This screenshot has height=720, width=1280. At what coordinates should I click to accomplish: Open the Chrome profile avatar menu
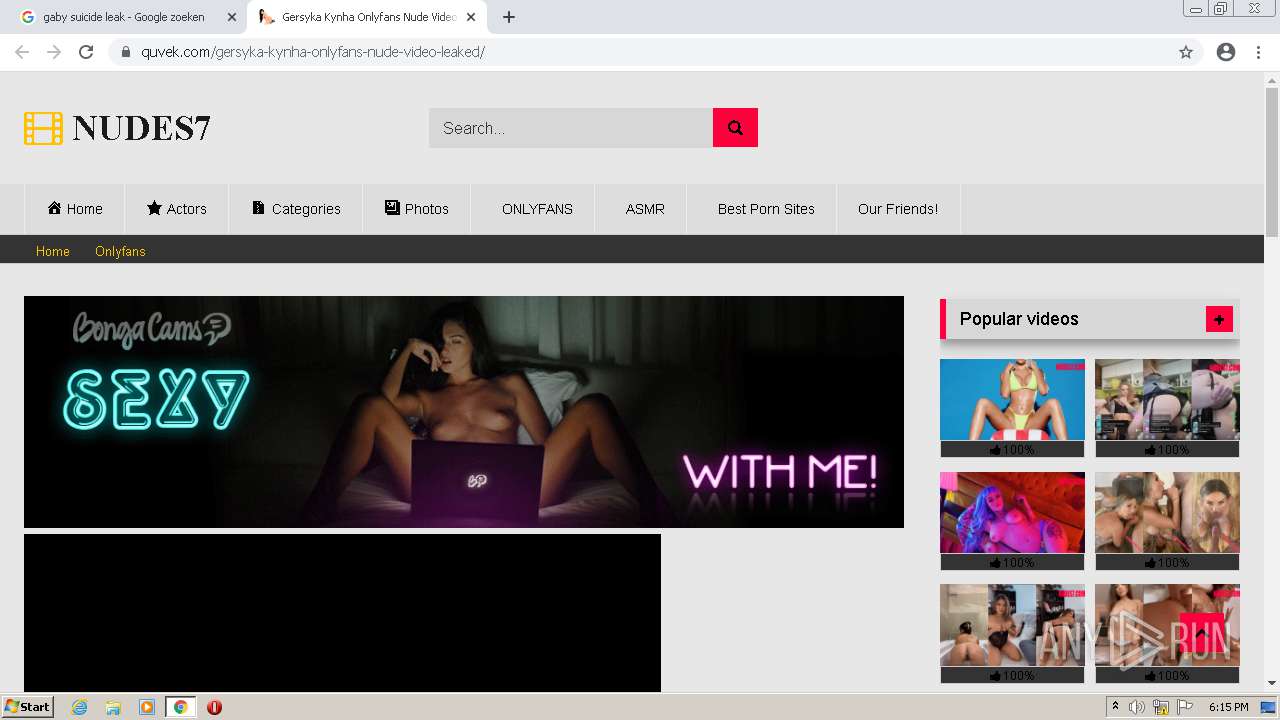coord(1226,52)
